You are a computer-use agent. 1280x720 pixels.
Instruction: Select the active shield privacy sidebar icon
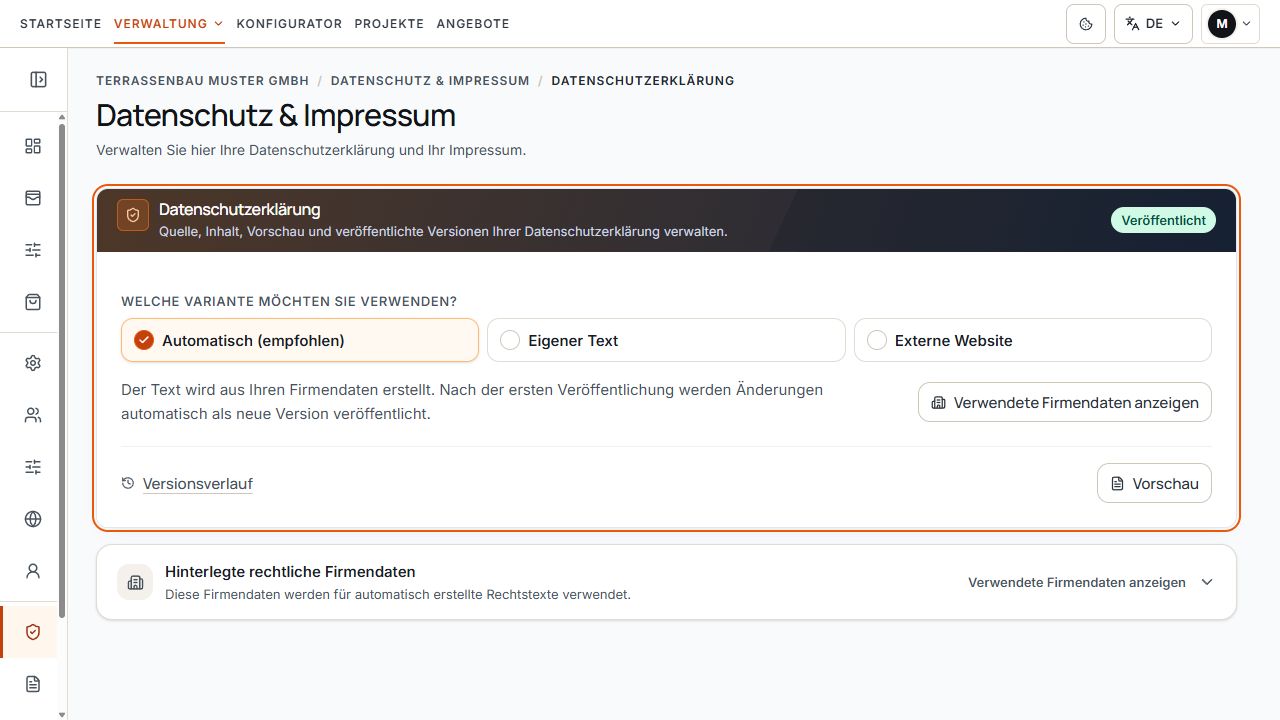point(33,632)
